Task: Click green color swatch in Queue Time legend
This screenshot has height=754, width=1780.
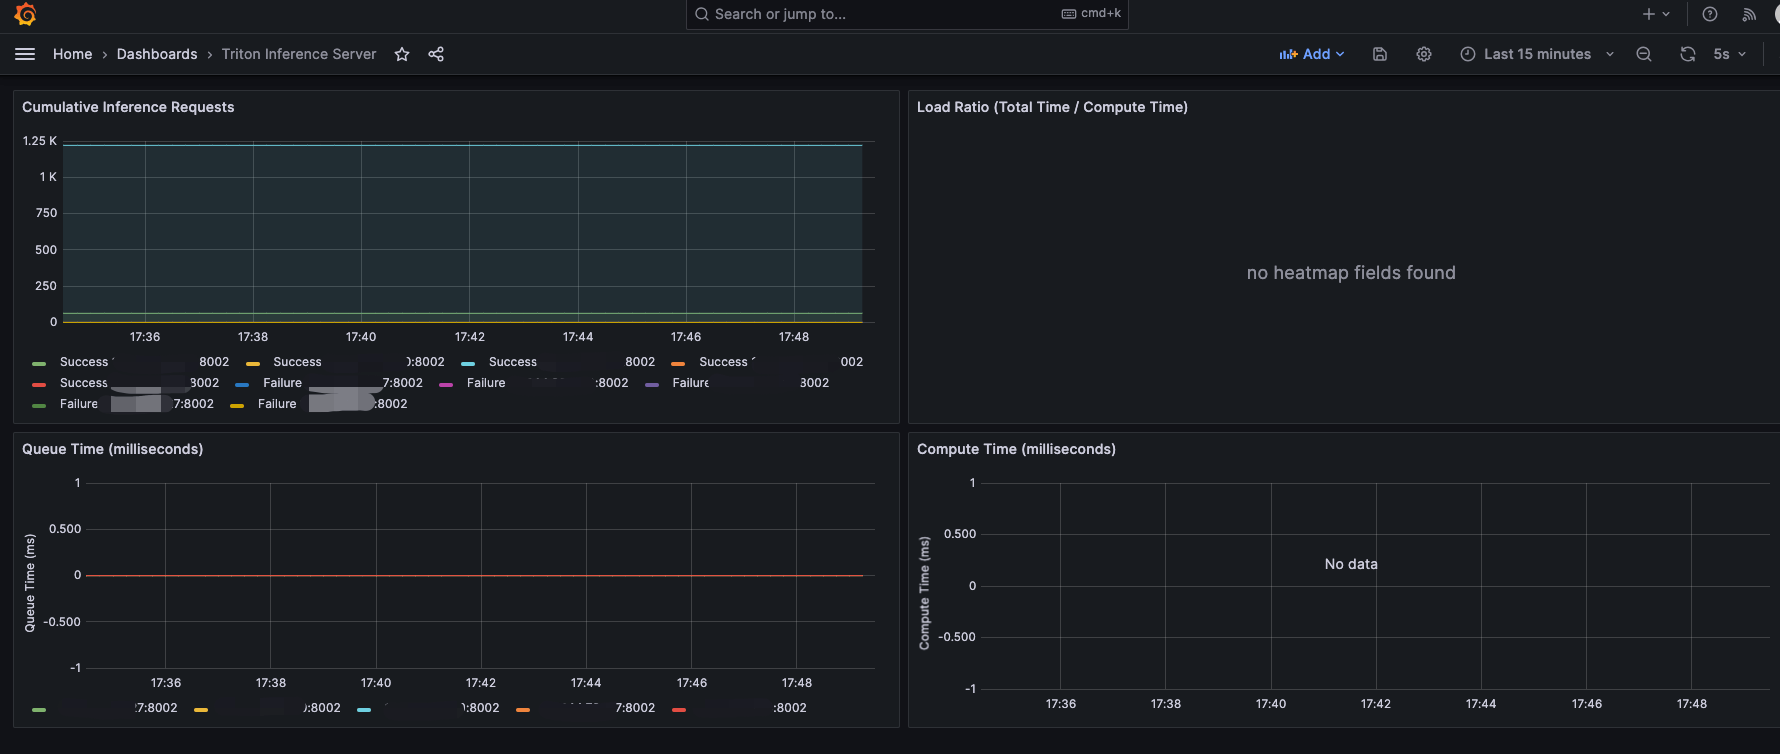Action: pos(39,709)
